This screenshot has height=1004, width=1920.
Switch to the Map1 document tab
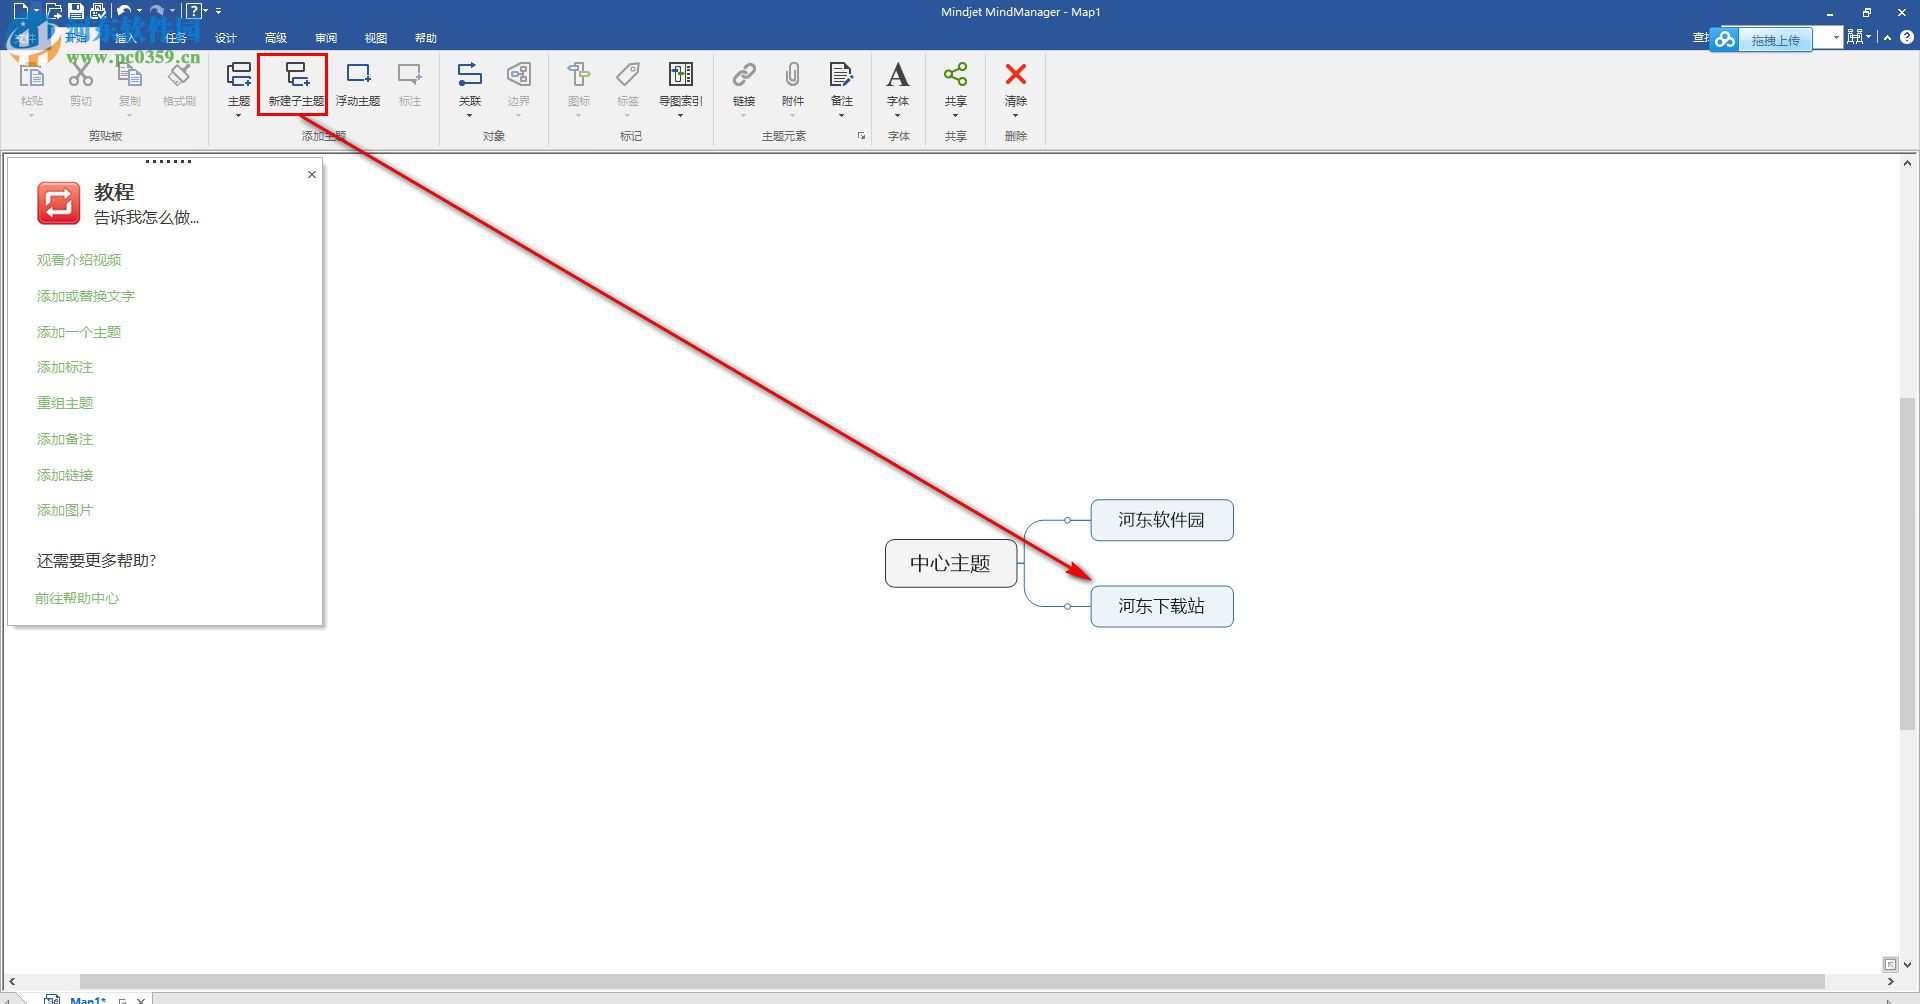(88, 999)
